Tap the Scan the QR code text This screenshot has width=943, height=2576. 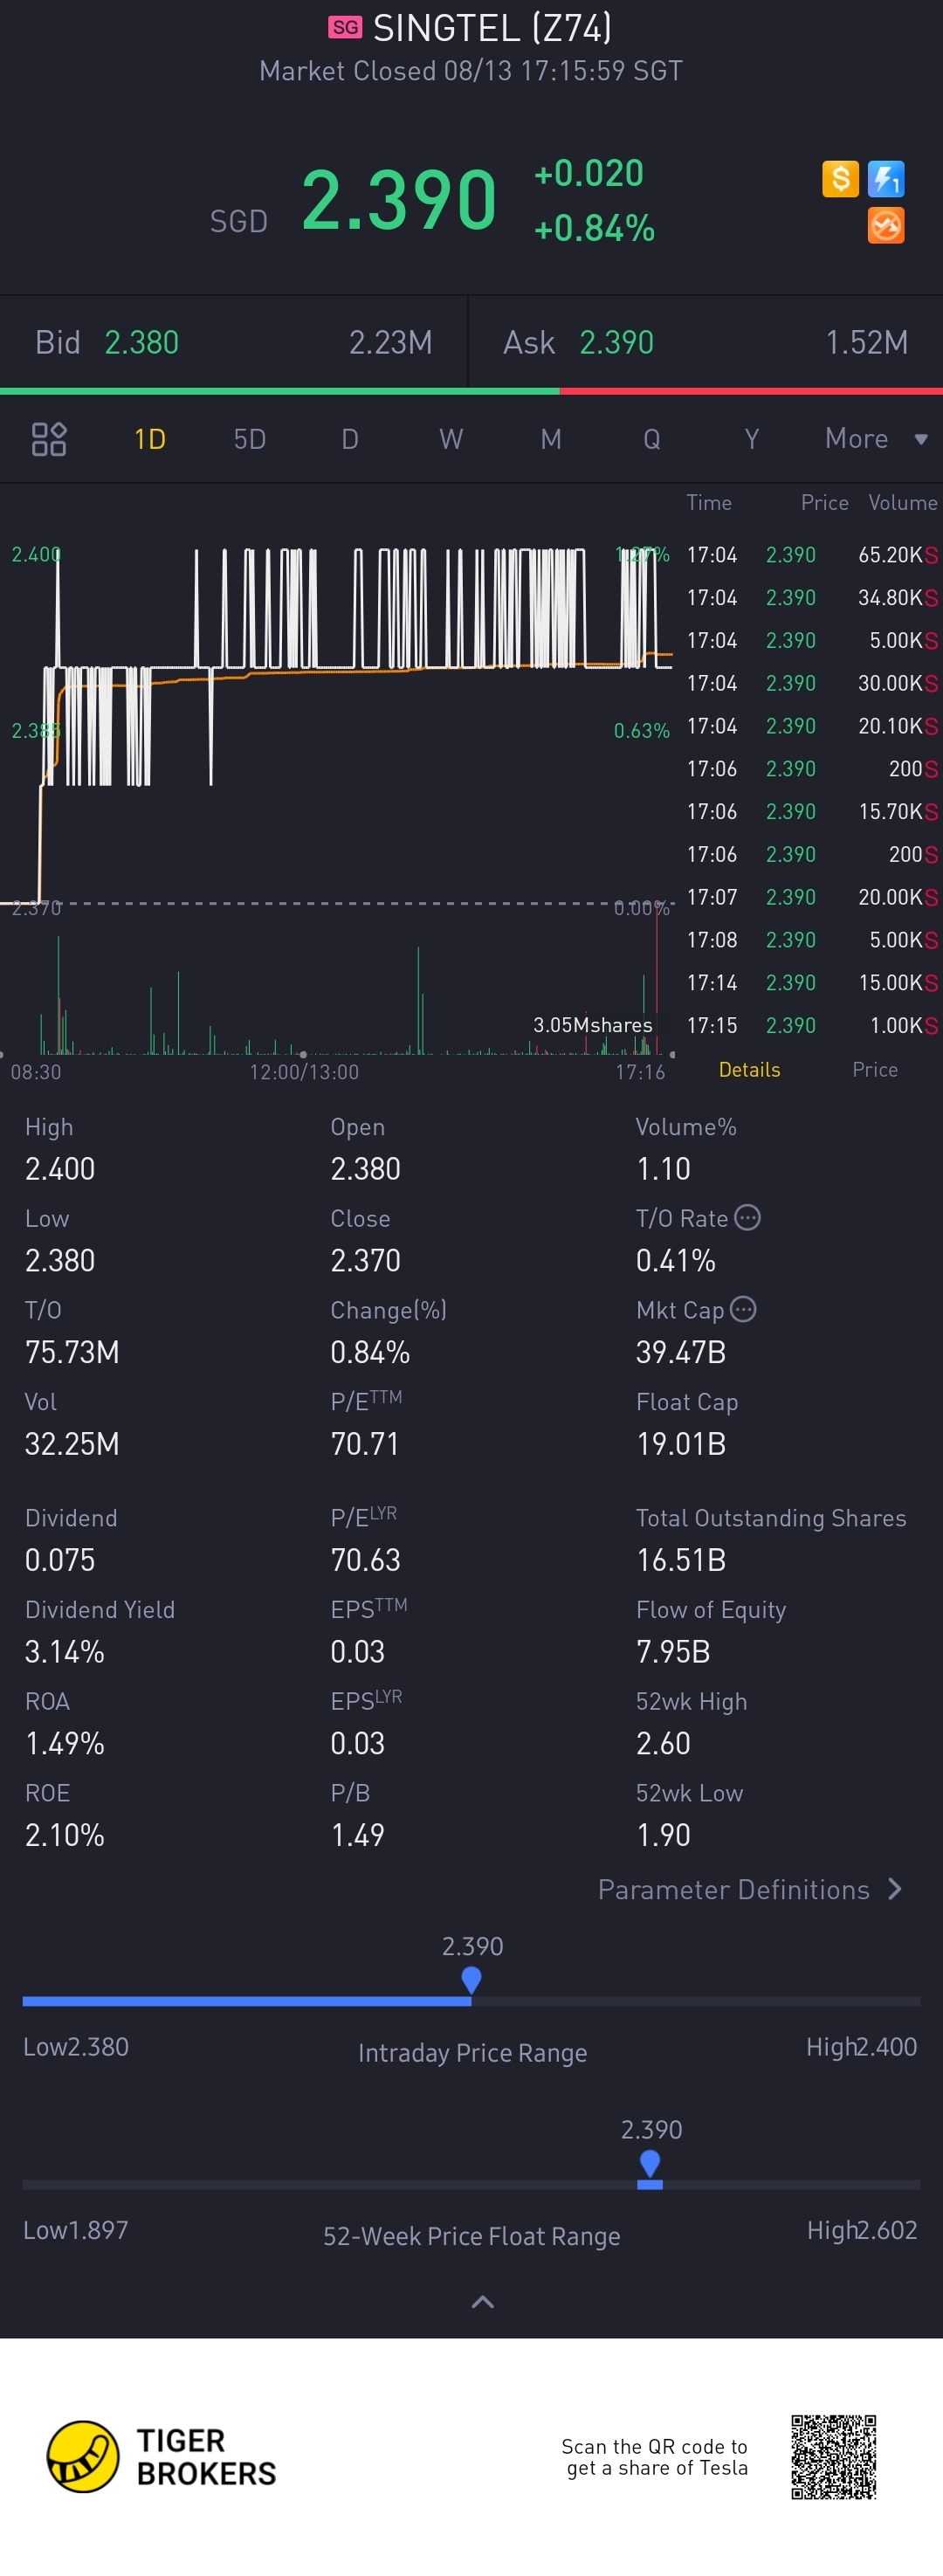(654, 2457)
